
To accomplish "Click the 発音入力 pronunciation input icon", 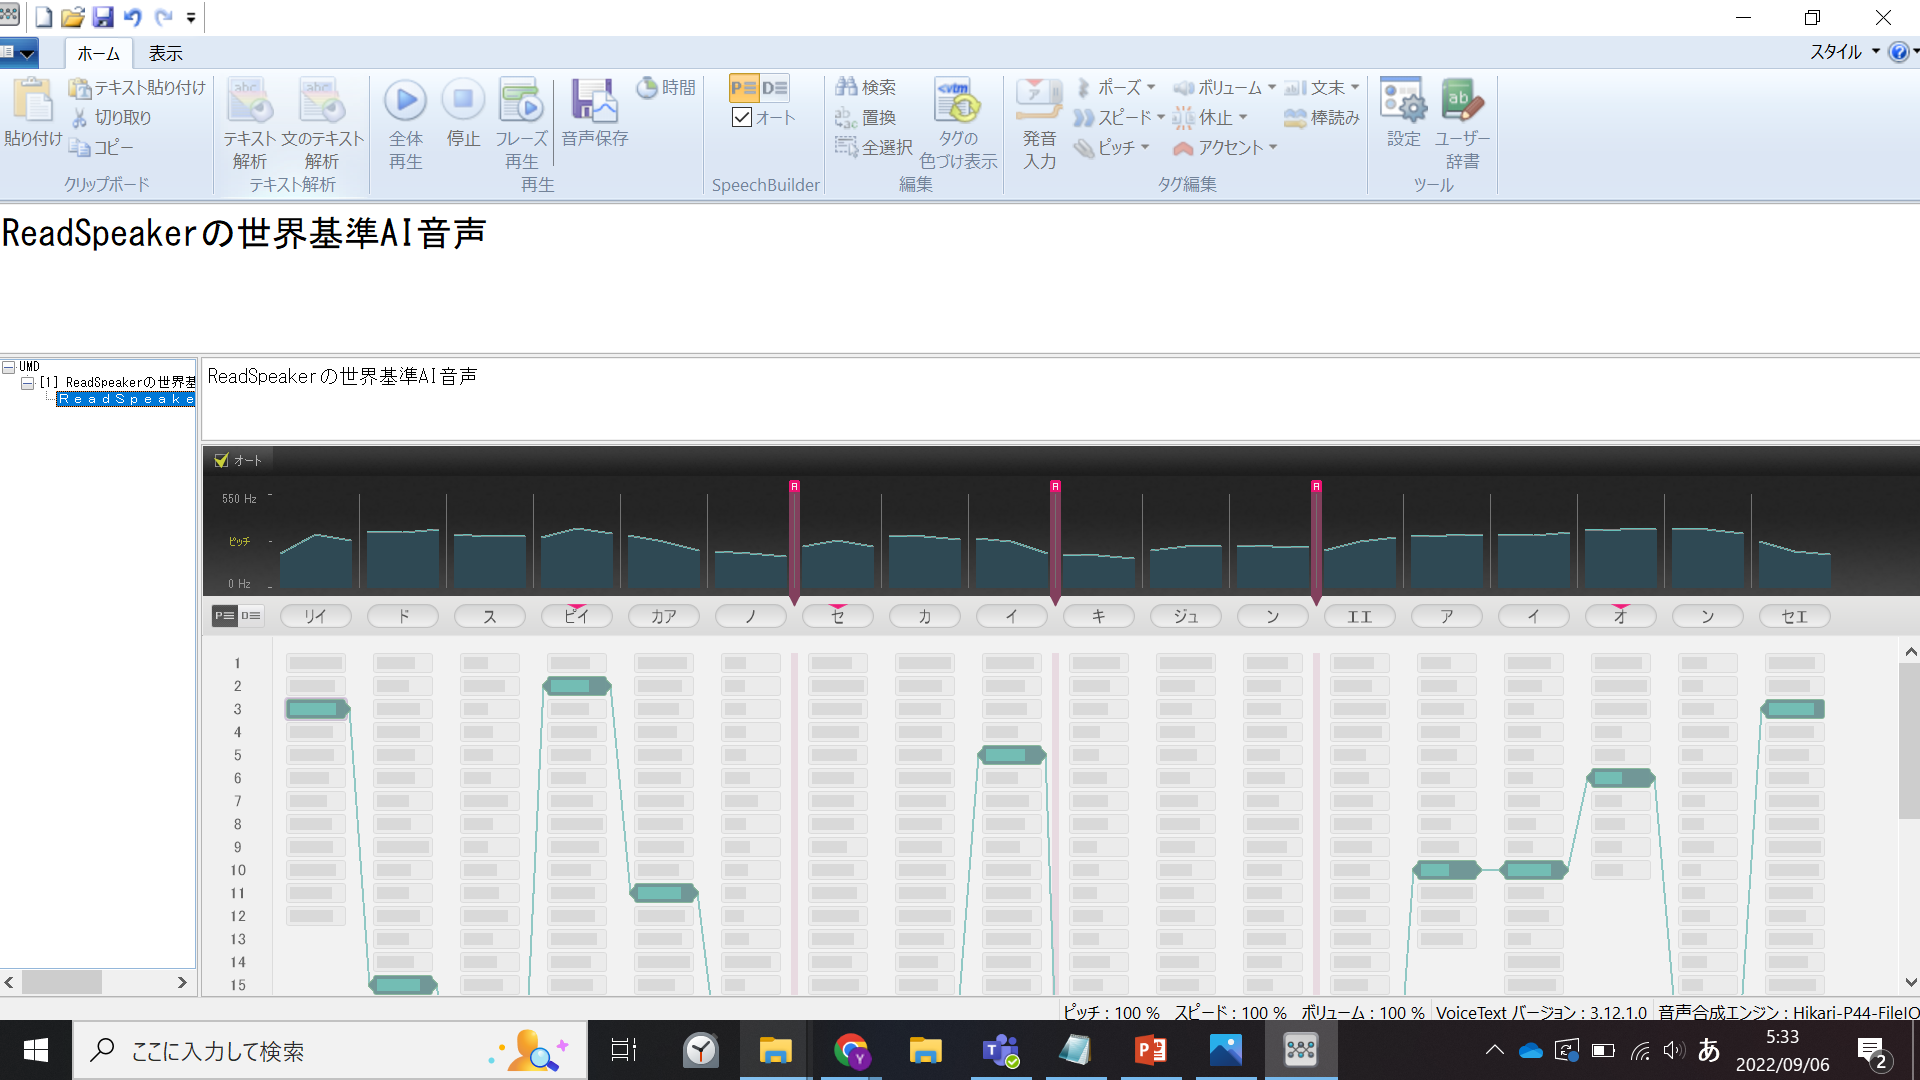I will coord(1039,101).
